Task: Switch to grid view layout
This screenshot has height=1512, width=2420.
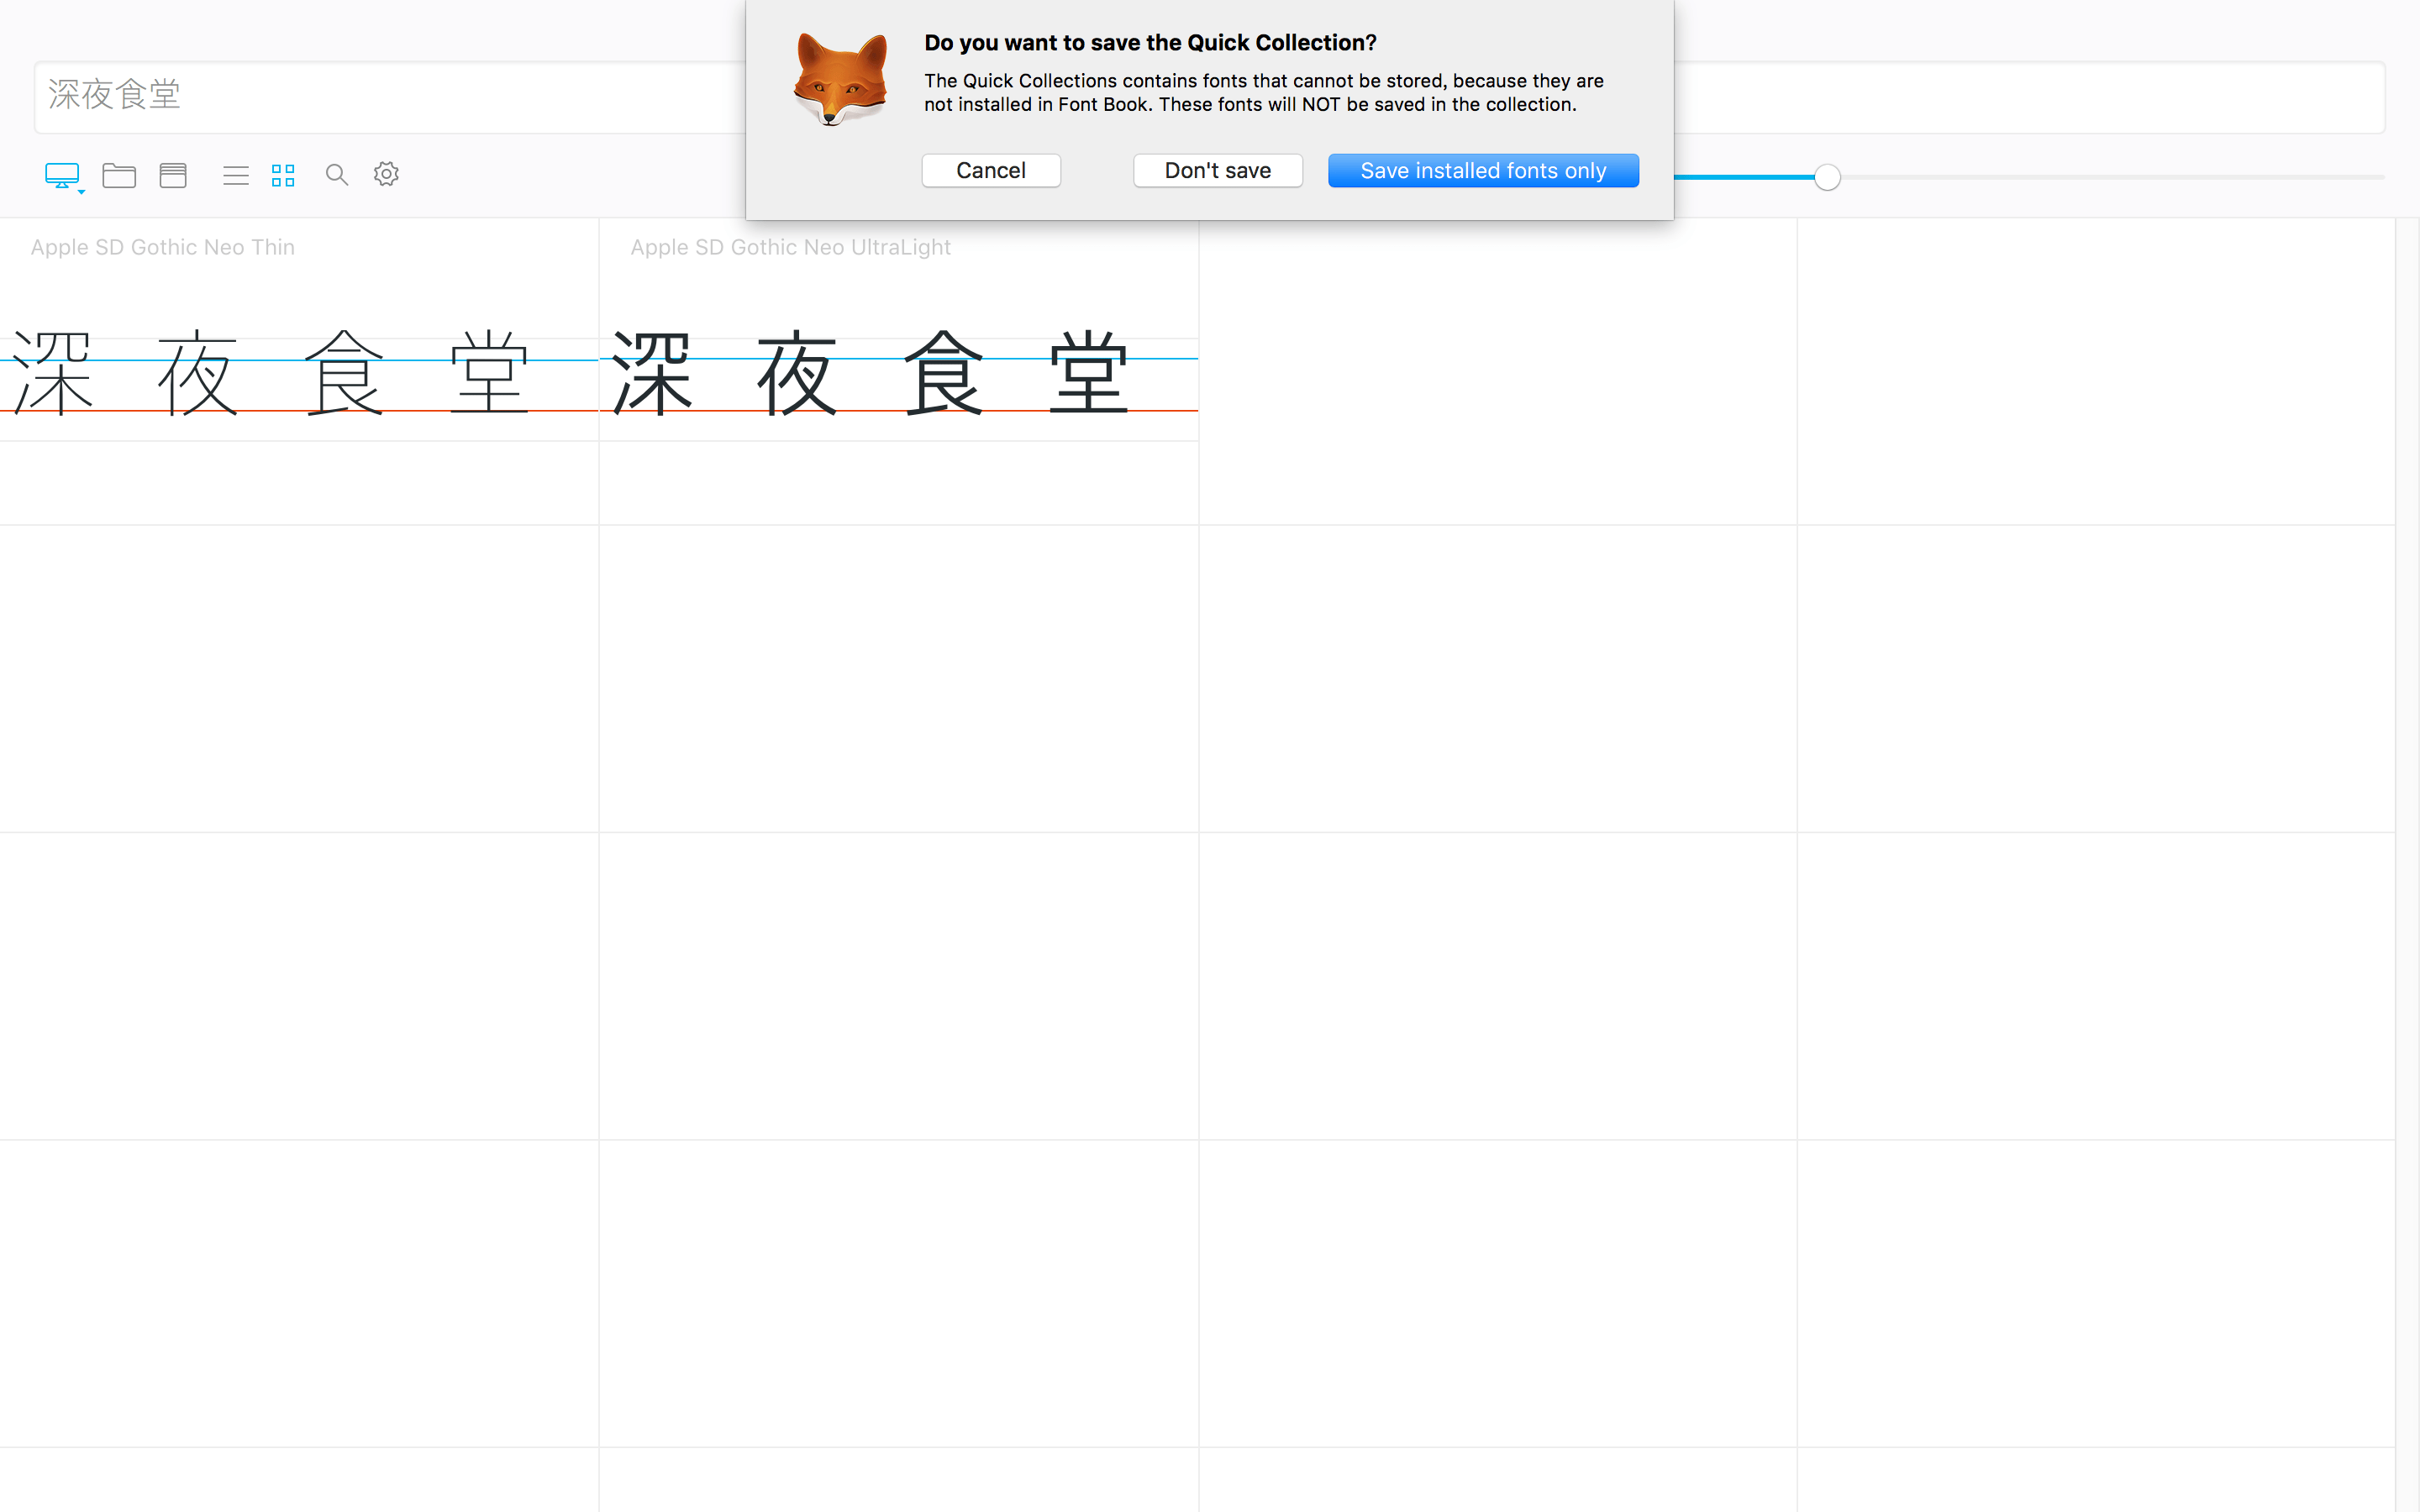Action: (x=283, y=175)
